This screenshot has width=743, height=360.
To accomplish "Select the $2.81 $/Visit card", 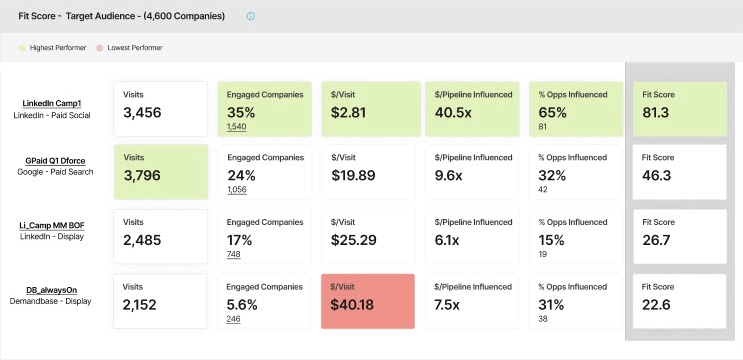I will [x=371, y=109].
